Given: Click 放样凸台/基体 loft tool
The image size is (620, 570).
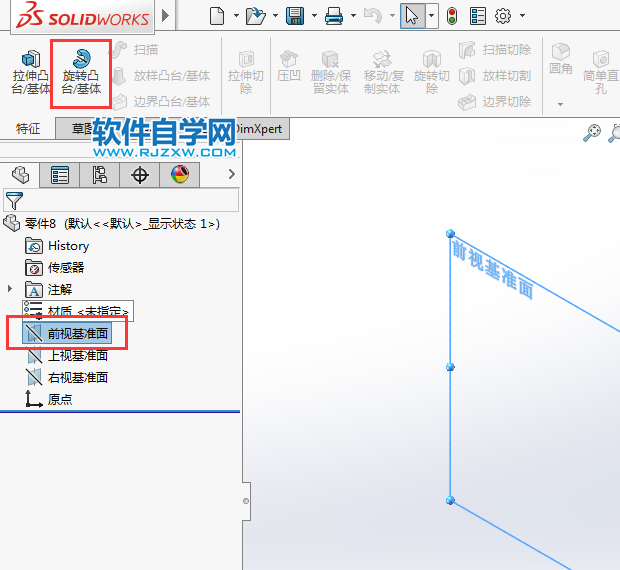Looking at the screenshot, I should (x=161, y=76).
